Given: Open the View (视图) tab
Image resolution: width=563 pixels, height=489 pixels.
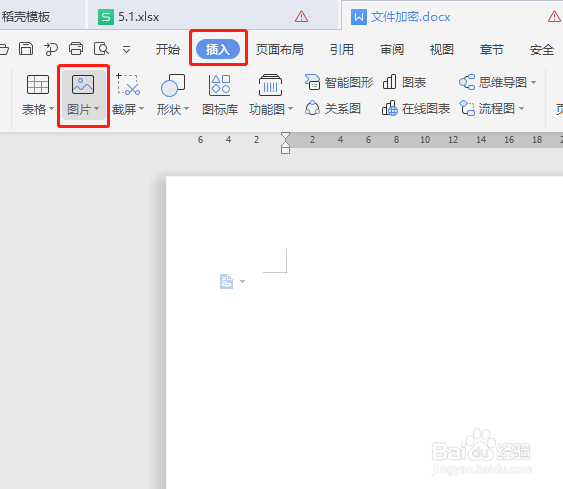Looking at the screenshot, I should [442, 49].
